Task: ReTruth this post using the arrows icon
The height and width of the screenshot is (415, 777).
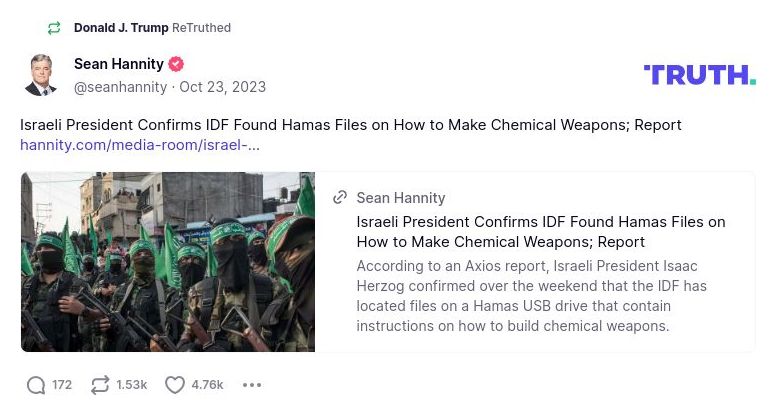Action: pyautogui.click(x=100, y=385)
